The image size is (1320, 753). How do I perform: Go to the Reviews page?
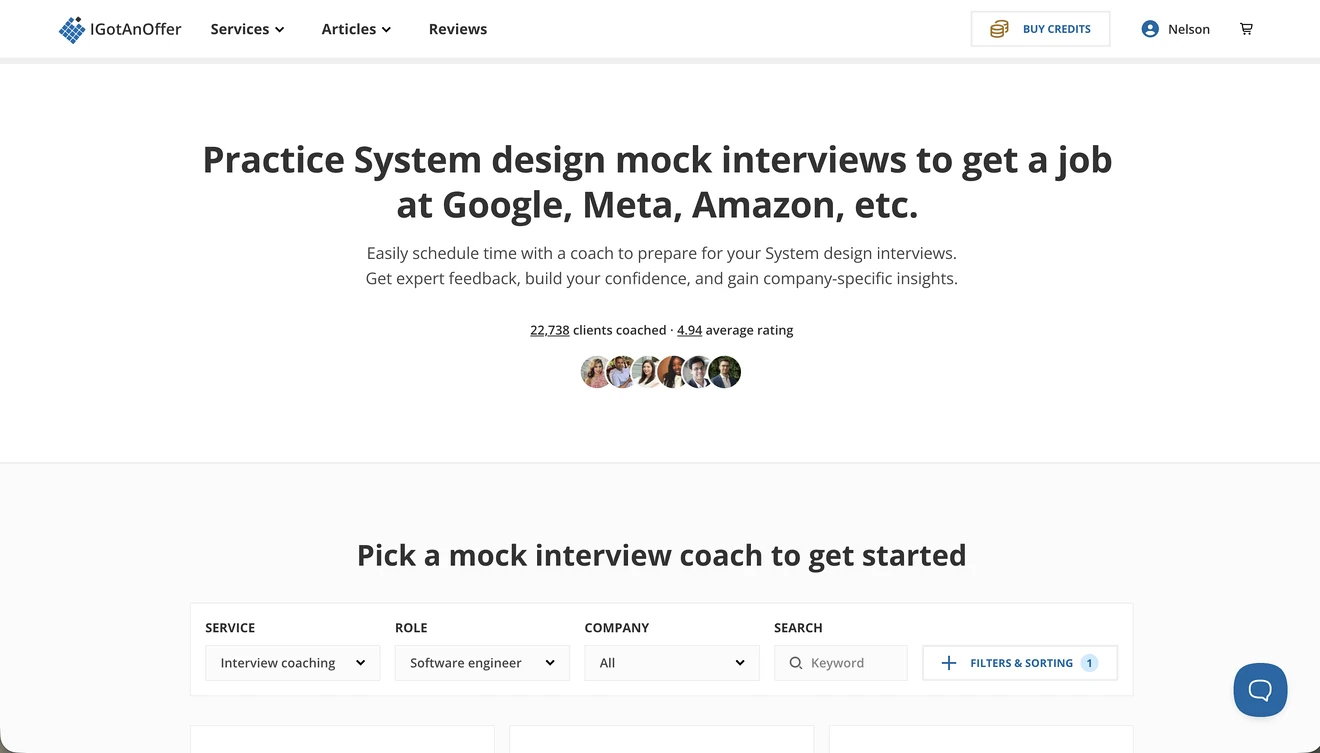(458, 29)
